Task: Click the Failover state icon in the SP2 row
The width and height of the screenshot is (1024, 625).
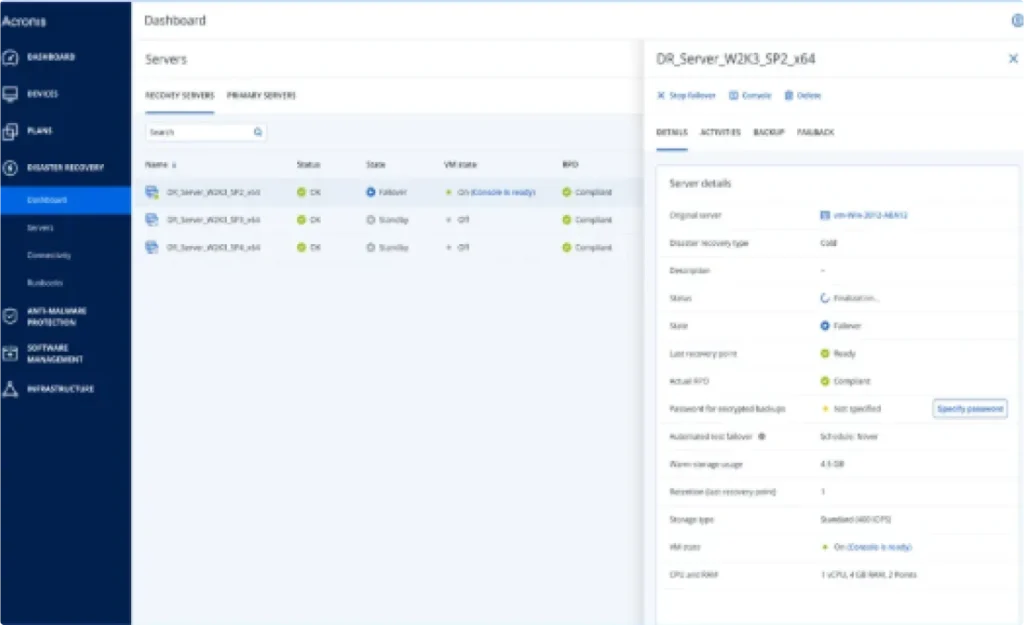Action: pyautogui.click(x=371, y=192)
